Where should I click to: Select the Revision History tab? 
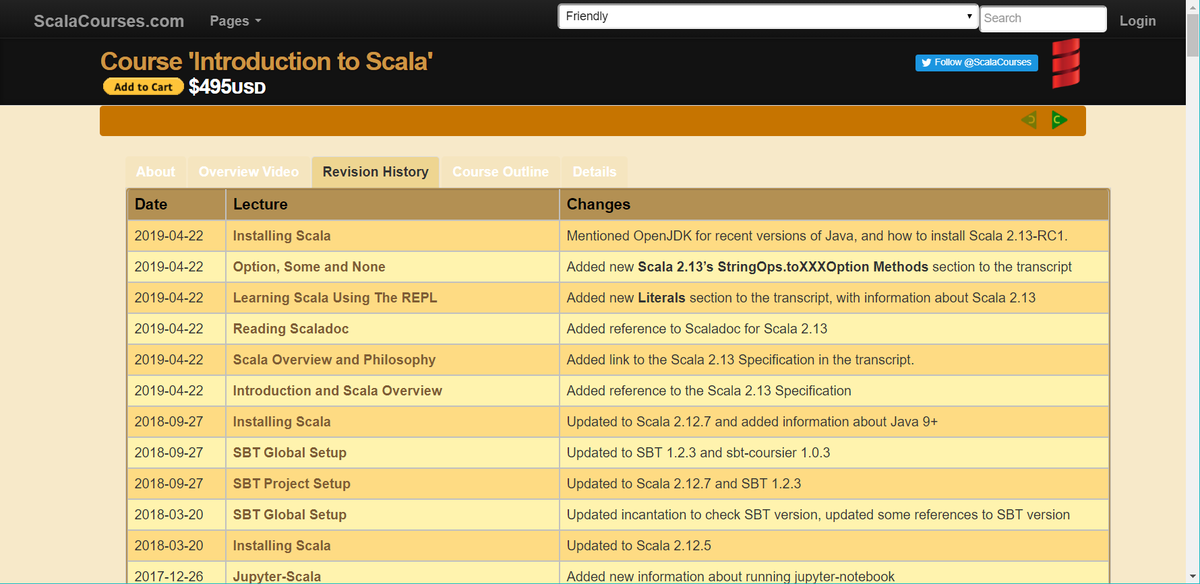click(x=375, y=172)
